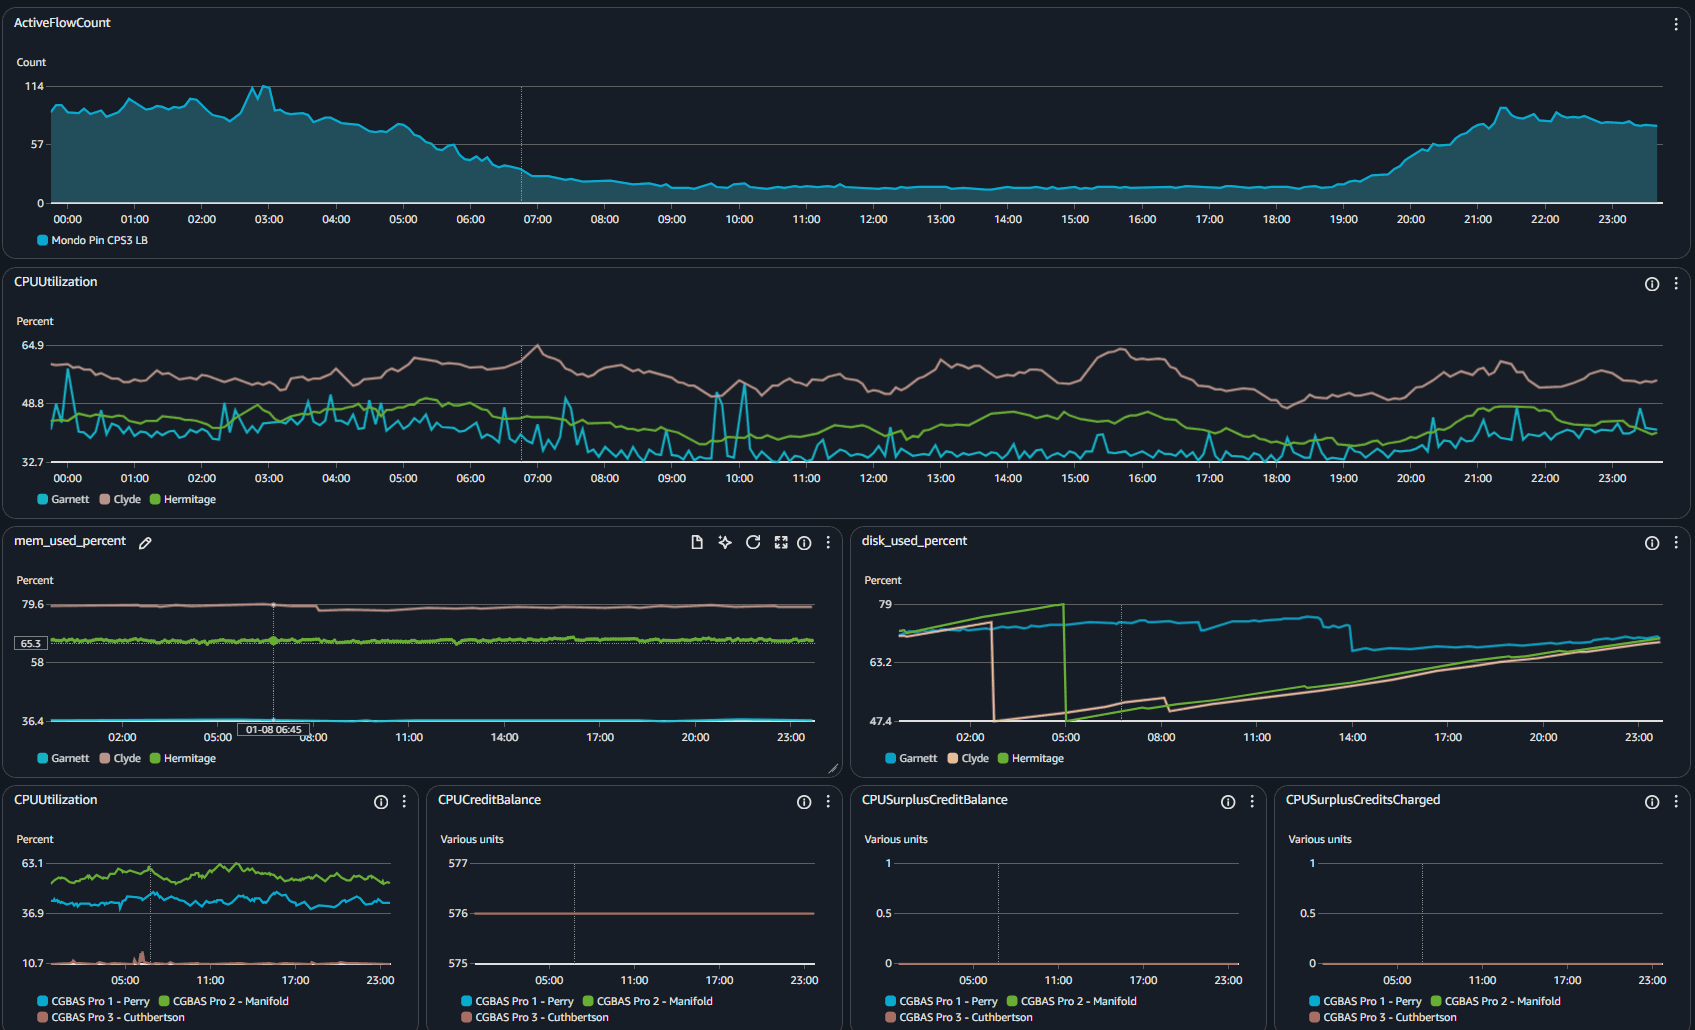Toggle CGBAS Pro 2 - Manifold in CPUSurplusCreditBalance legend
Viewport: 1695px width, 1030px height.
1072,1001
